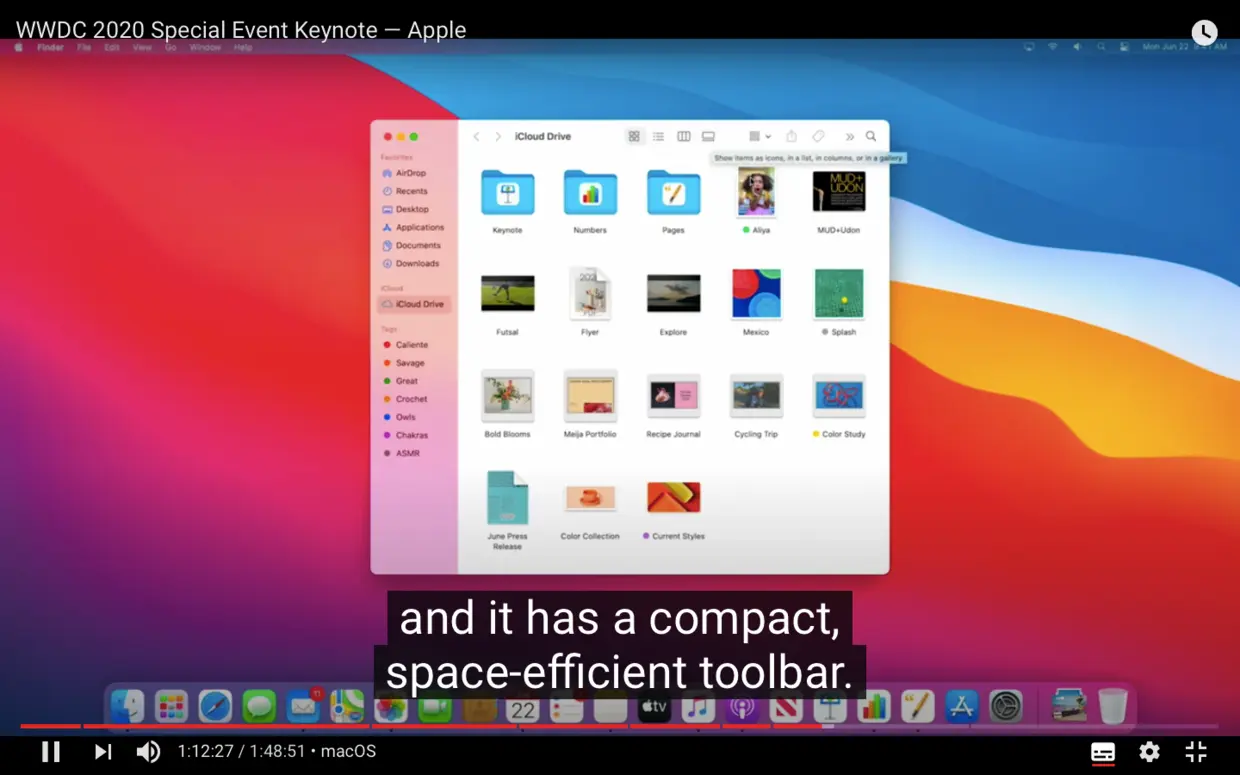Select iCloud Drive in the sidebar
This screenshot has width=1240, height=775.
pos(414,304)
